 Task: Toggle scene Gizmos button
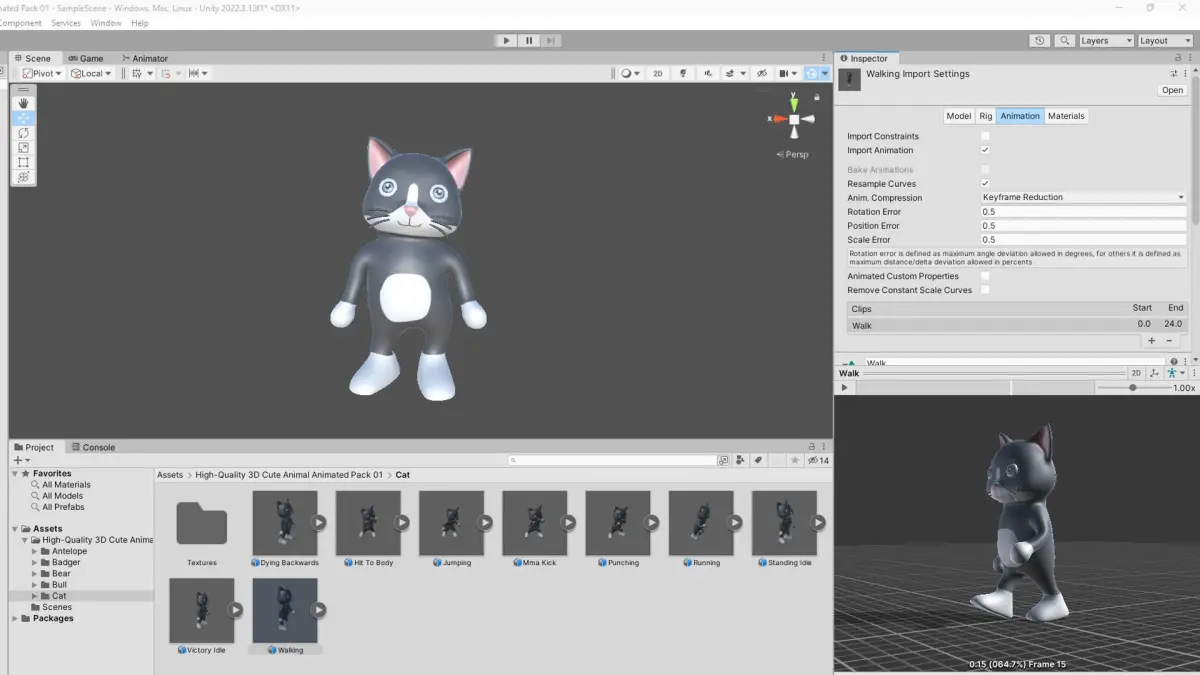coord(812,73)
